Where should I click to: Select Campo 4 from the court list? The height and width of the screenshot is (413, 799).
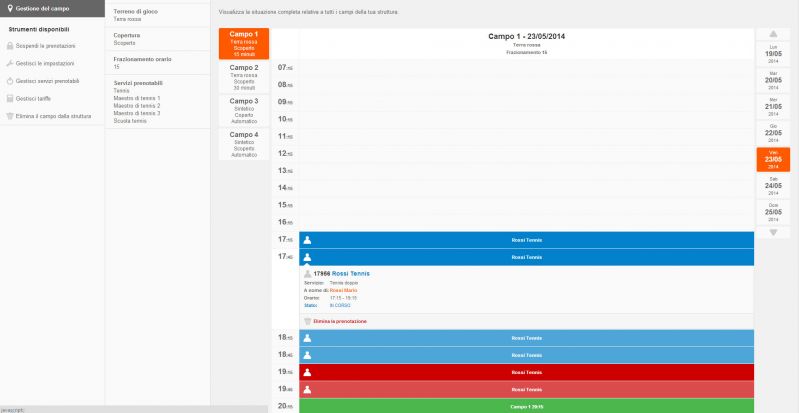244,144
